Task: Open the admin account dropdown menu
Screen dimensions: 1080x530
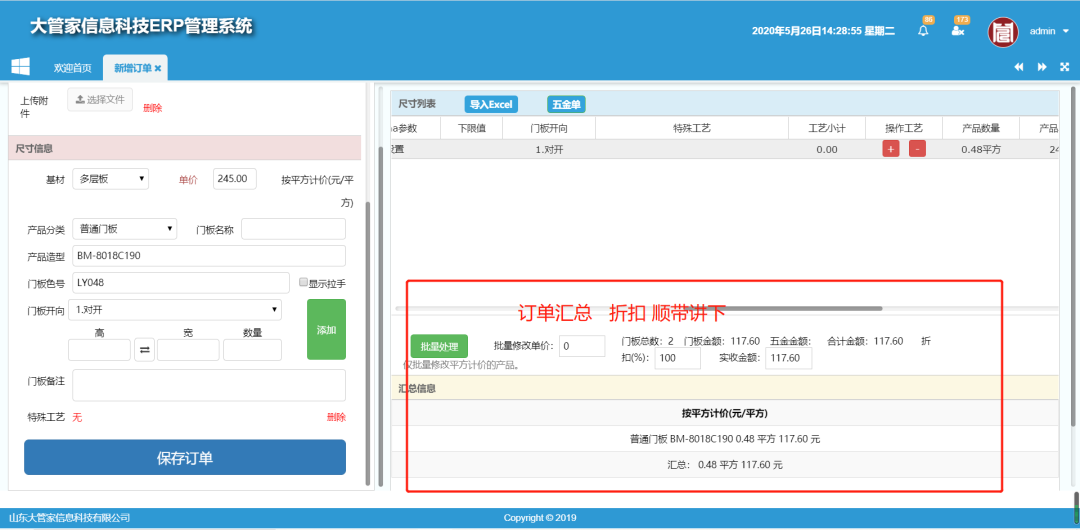Action: 1048,31
